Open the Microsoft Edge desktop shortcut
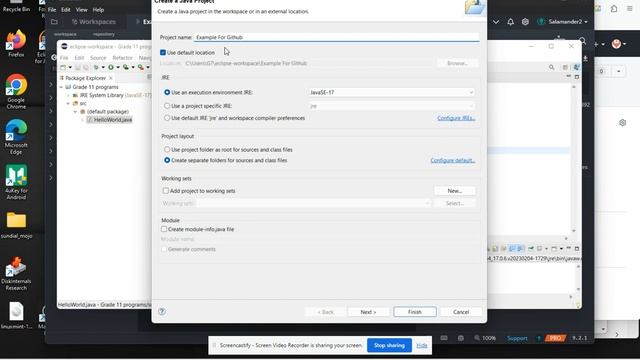 click(x=16, y=137)
